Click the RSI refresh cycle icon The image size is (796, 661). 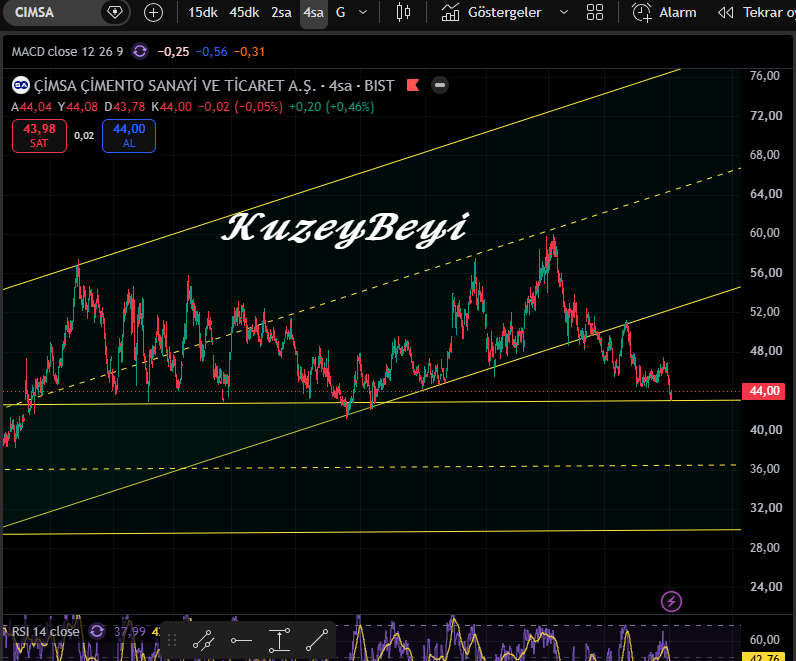click(97, 632)
